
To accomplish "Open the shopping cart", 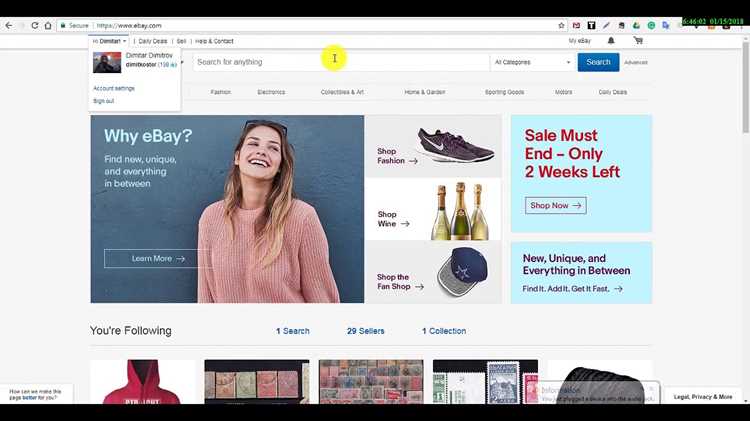I will click(x=638, y=41).
